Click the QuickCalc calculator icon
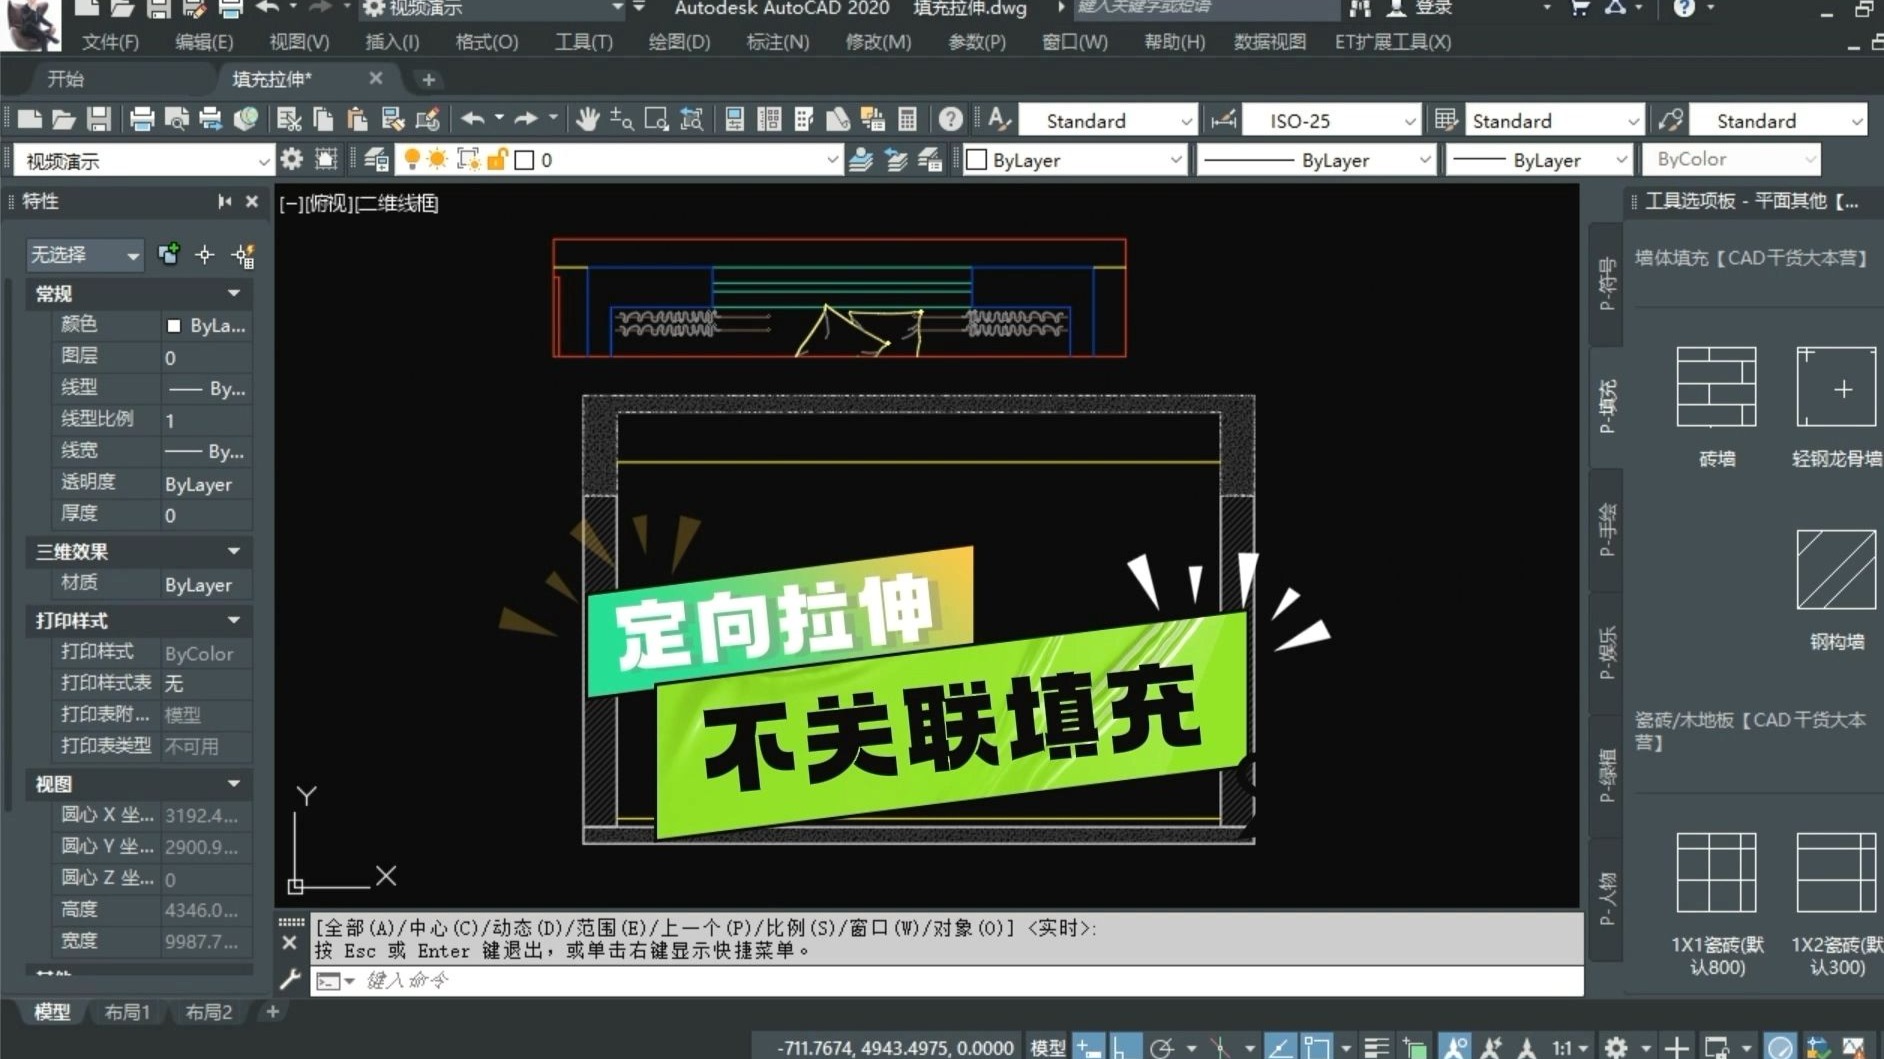 click(906, 119)
